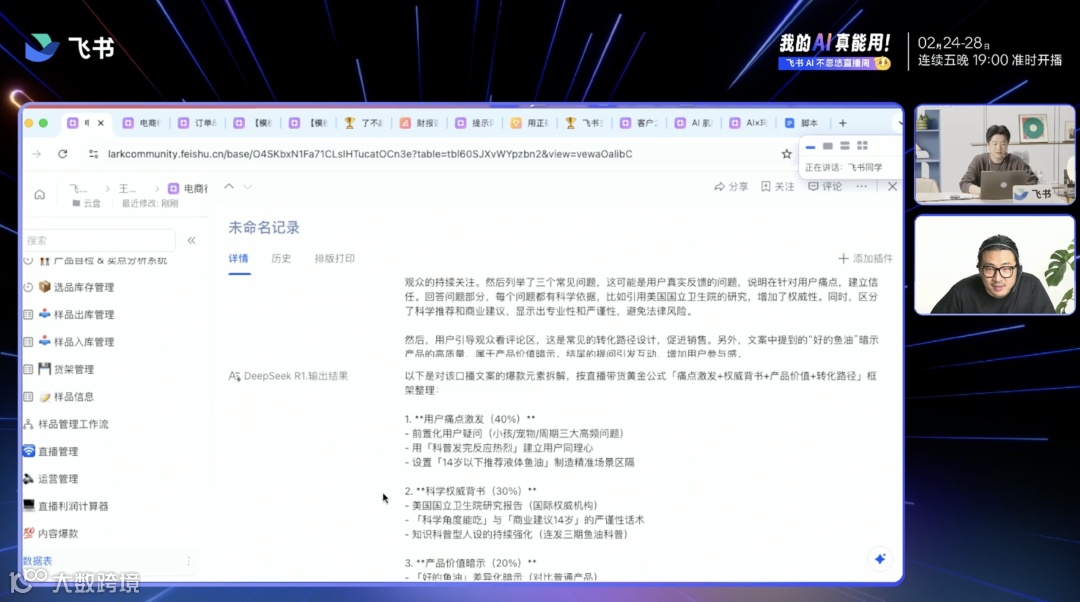The image size is (1080, 602).
Task: Open the more options ellipsis menu
Action: pos(862,186)
